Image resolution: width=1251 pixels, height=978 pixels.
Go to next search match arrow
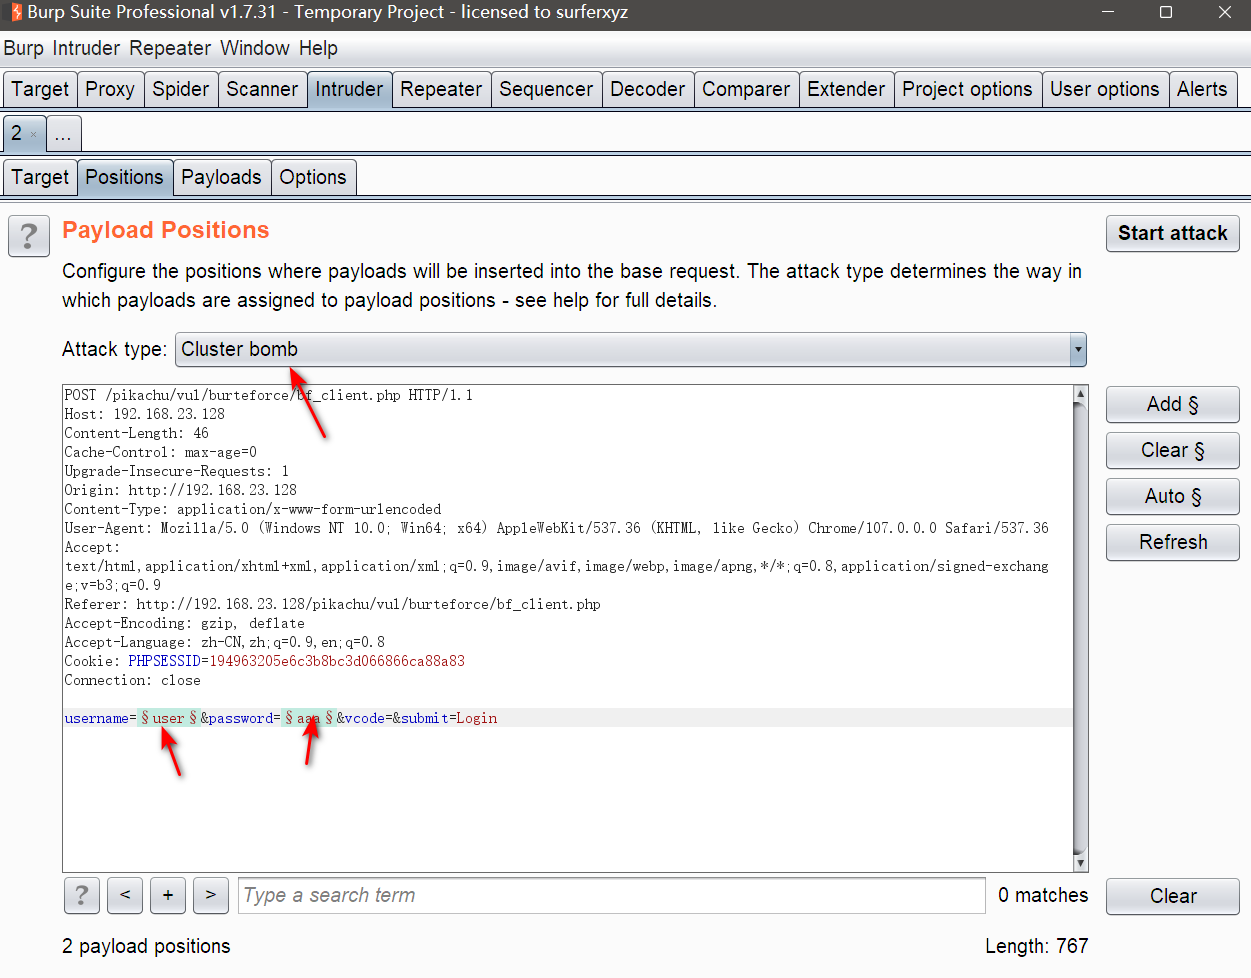(210, 895)
